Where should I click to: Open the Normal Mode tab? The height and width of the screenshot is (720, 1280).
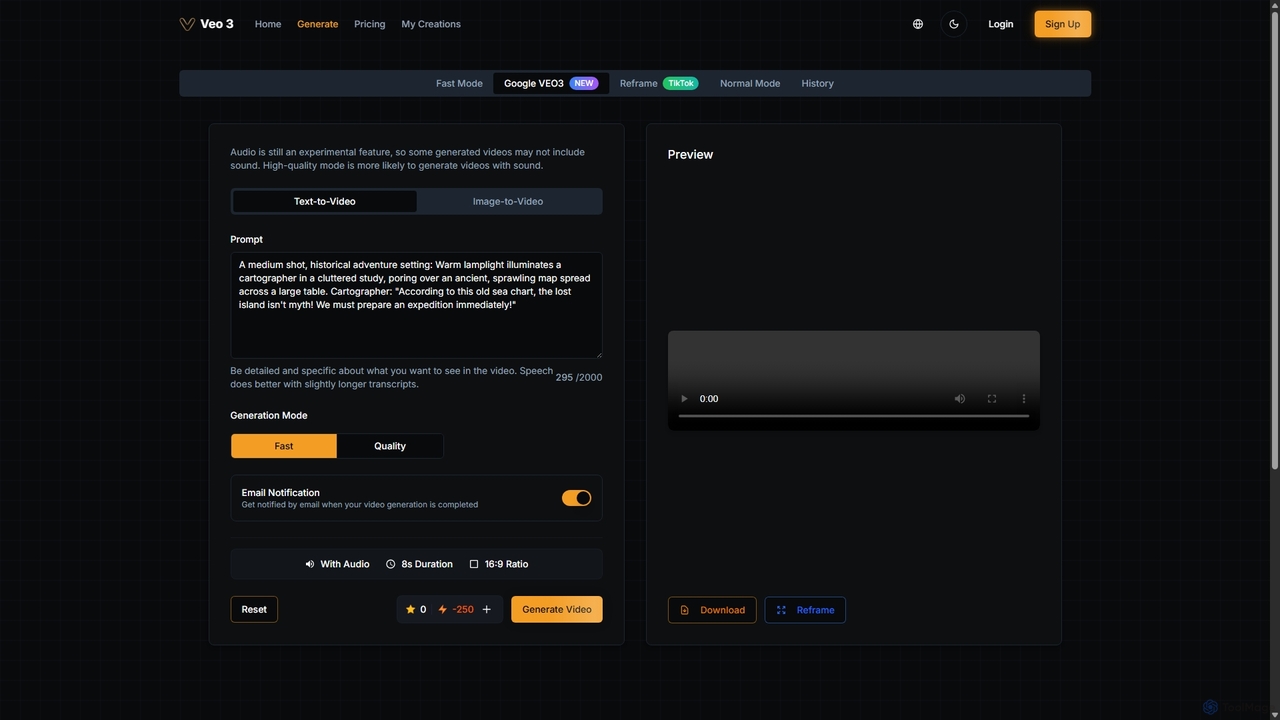tap(750, 83)
